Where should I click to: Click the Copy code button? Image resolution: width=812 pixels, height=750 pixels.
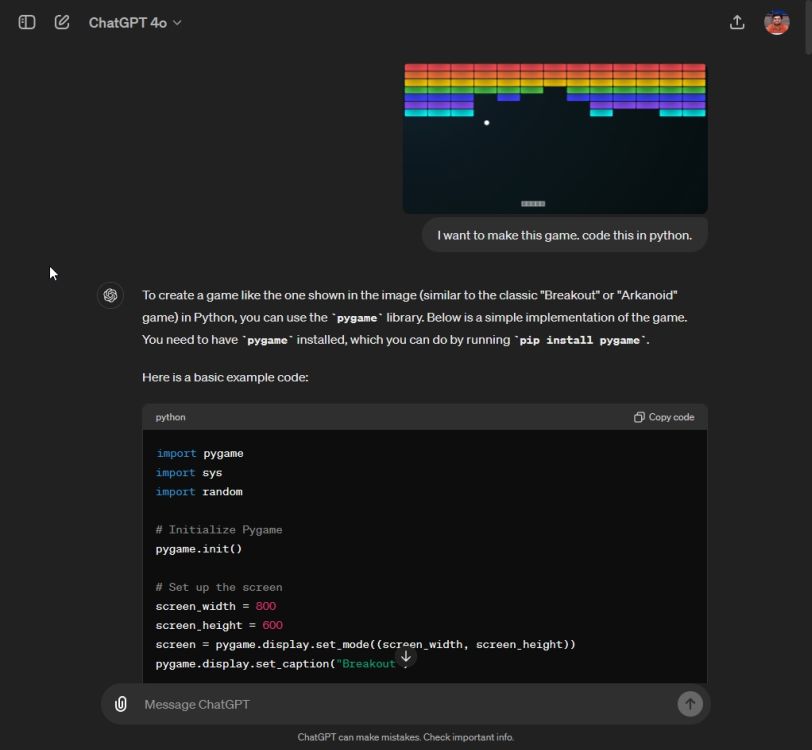663,417
